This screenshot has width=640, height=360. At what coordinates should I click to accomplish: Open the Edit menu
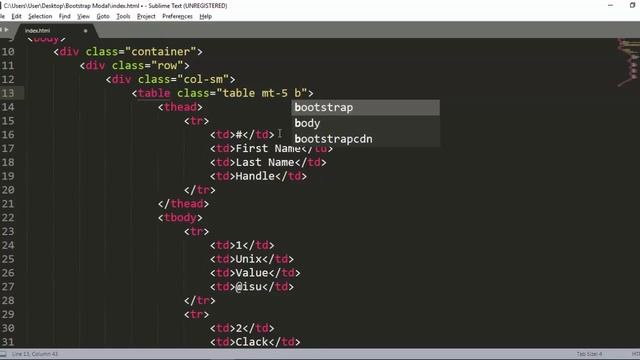point(16,16)
